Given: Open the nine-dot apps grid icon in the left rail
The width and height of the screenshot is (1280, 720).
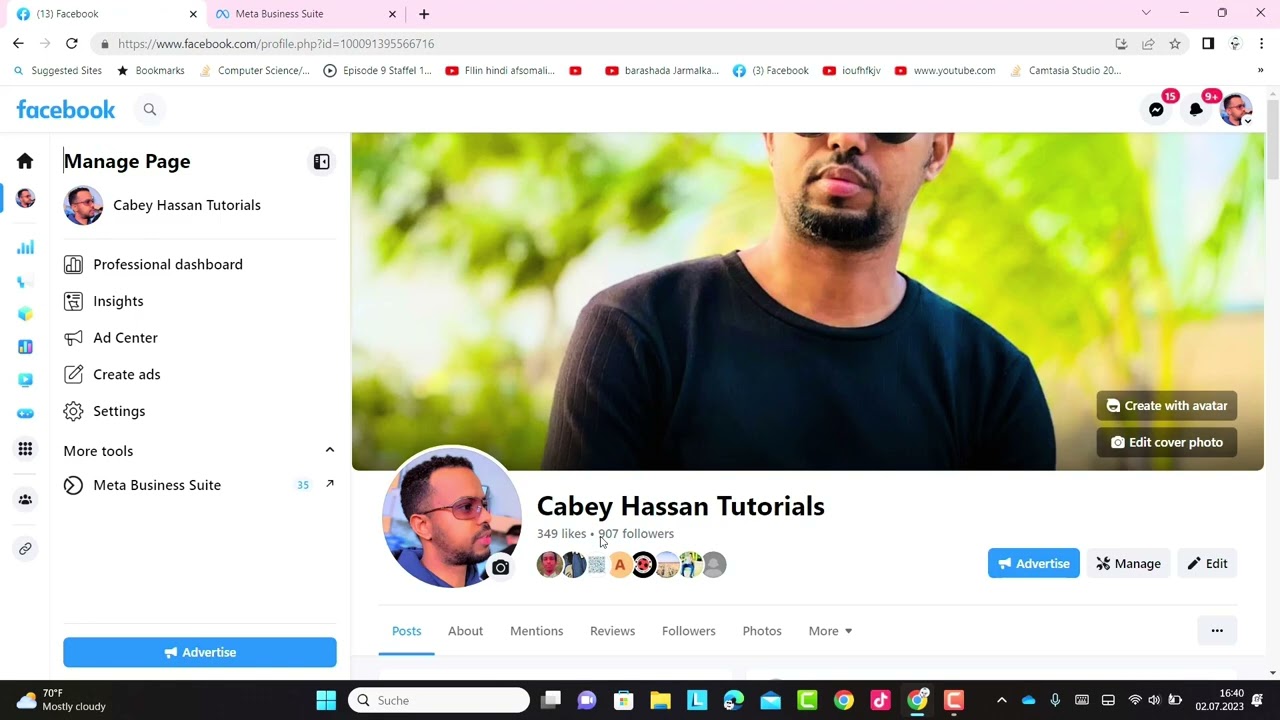Looking at the screenshot, I should (25, 449).
